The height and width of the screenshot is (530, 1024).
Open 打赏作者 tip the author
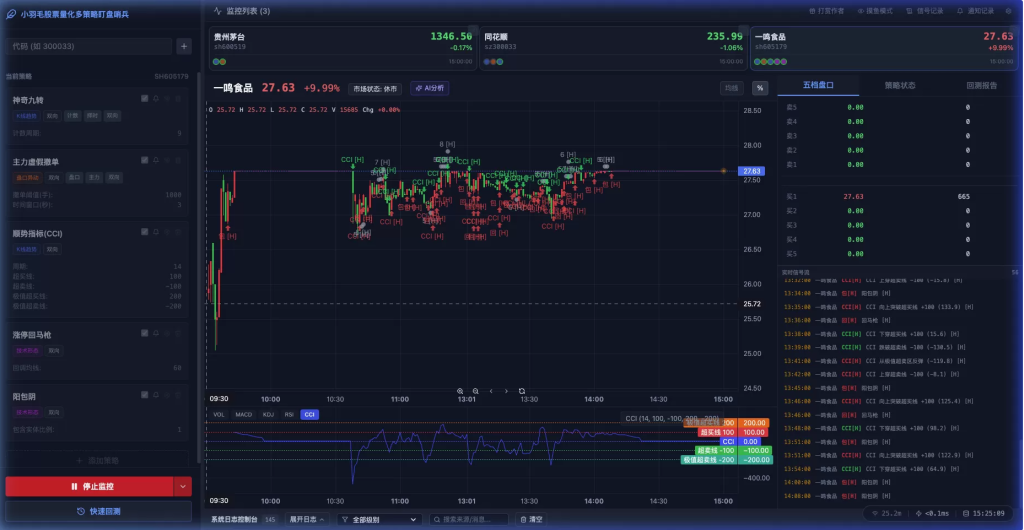pyautogui.click(x=826, y=11)
